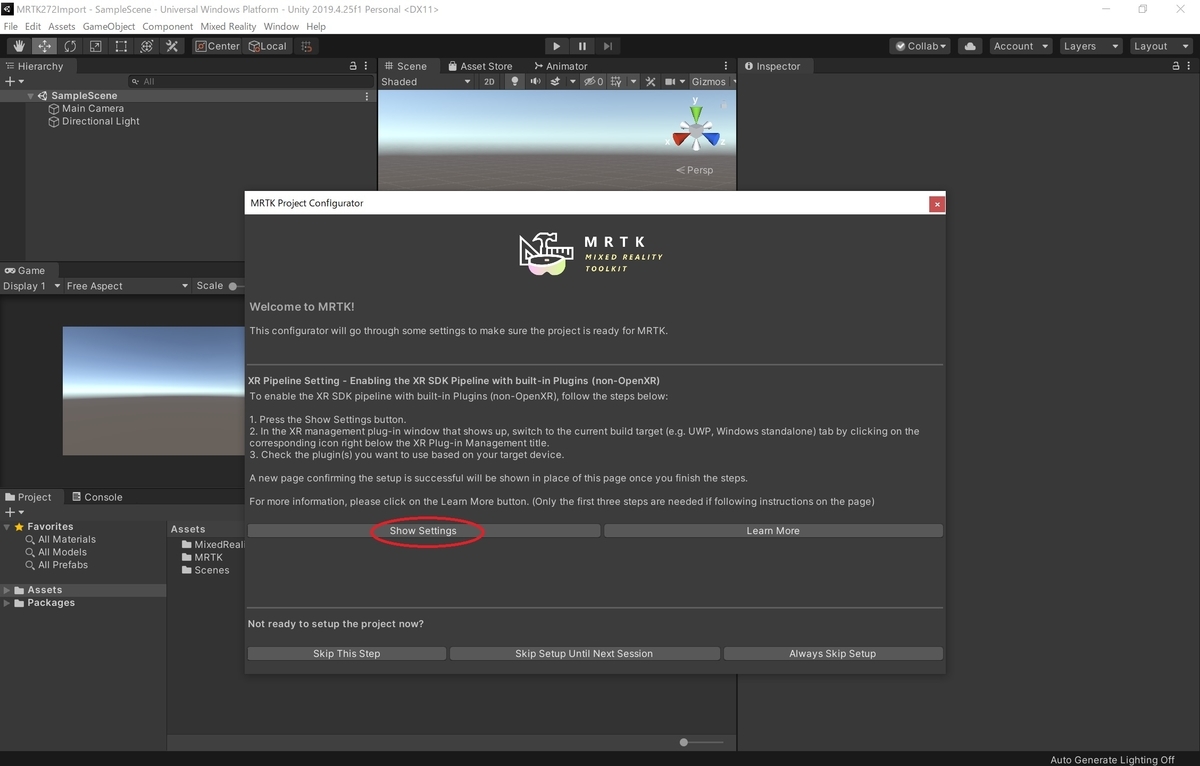1200x766 pixels.
Task: Open GameObject menu
Action: pyautogui.click(x=108, y=26)
